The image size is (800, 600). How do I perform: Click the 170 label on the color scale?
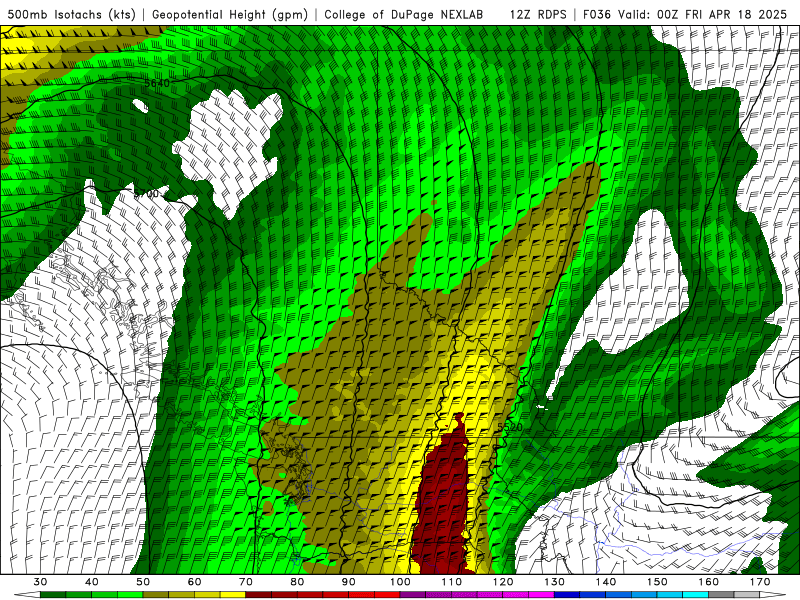click(x=760, y=582)
